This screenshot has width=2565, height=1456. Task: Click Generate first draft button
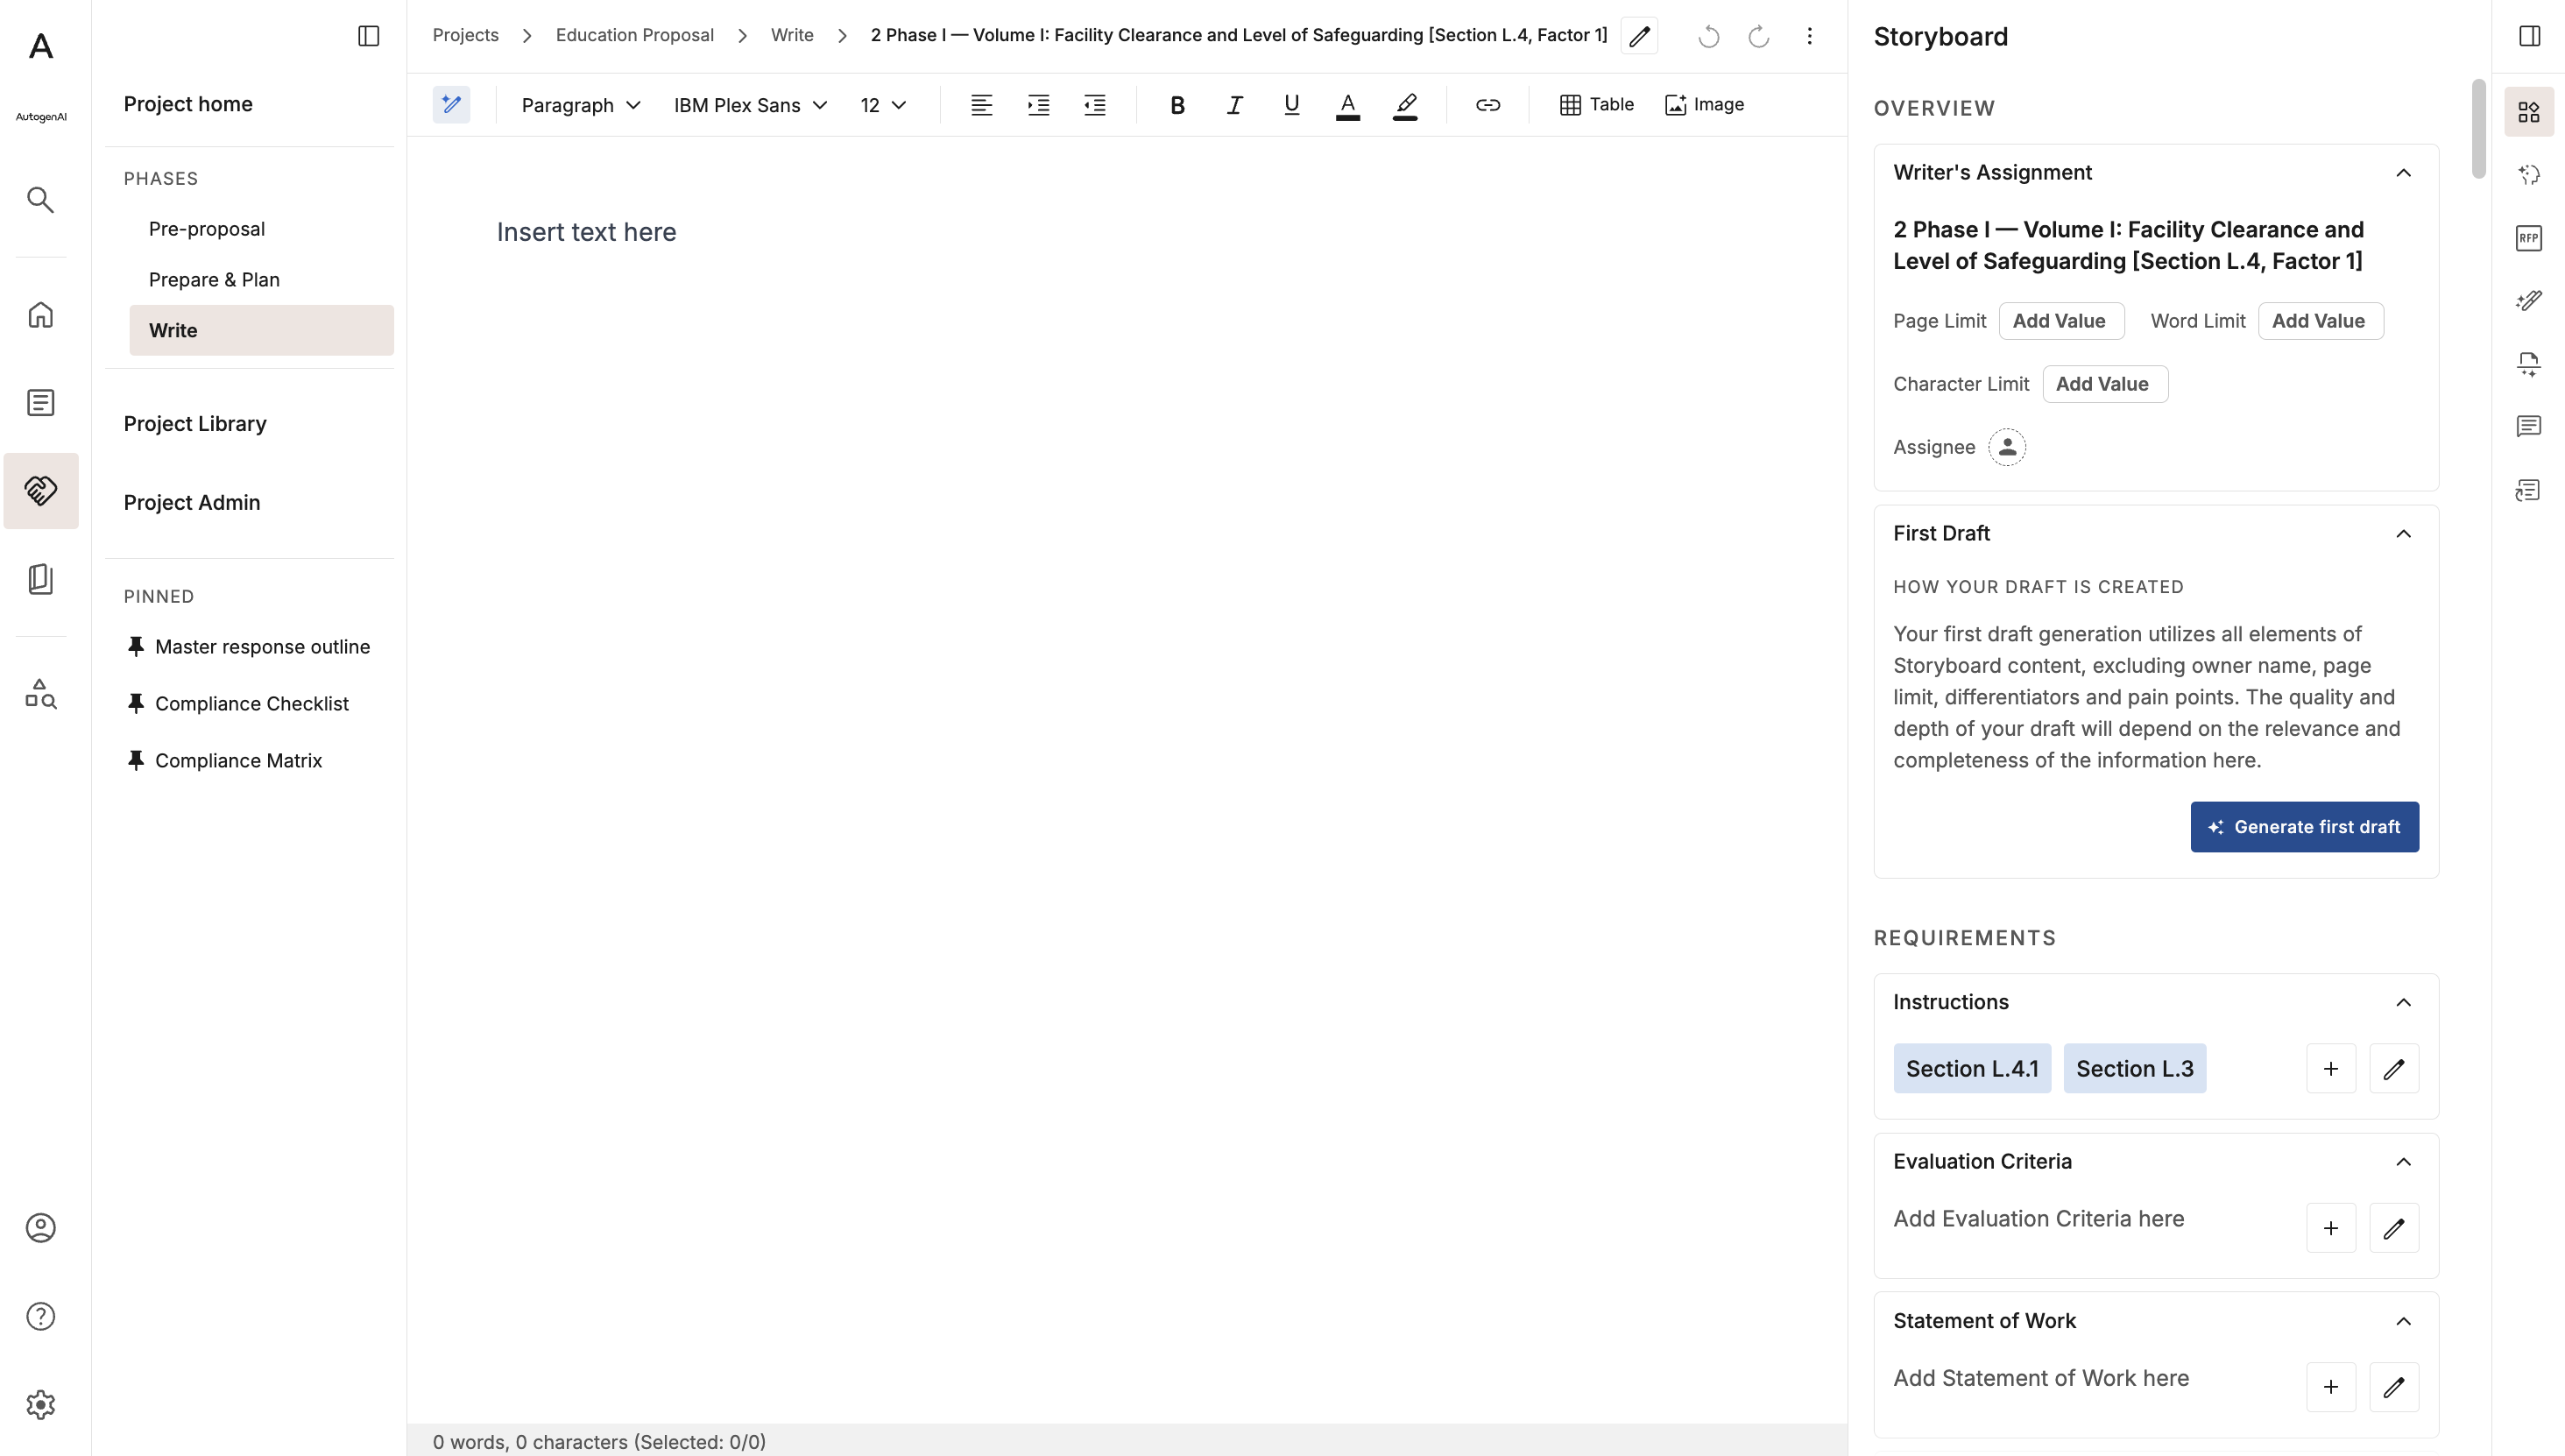(2304, 827)
